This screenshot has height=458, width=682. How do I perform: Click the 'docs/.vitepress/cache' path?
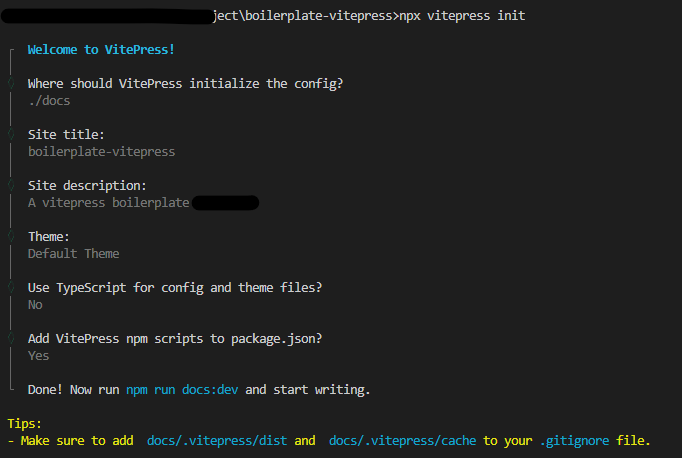(x=402, y=441)
